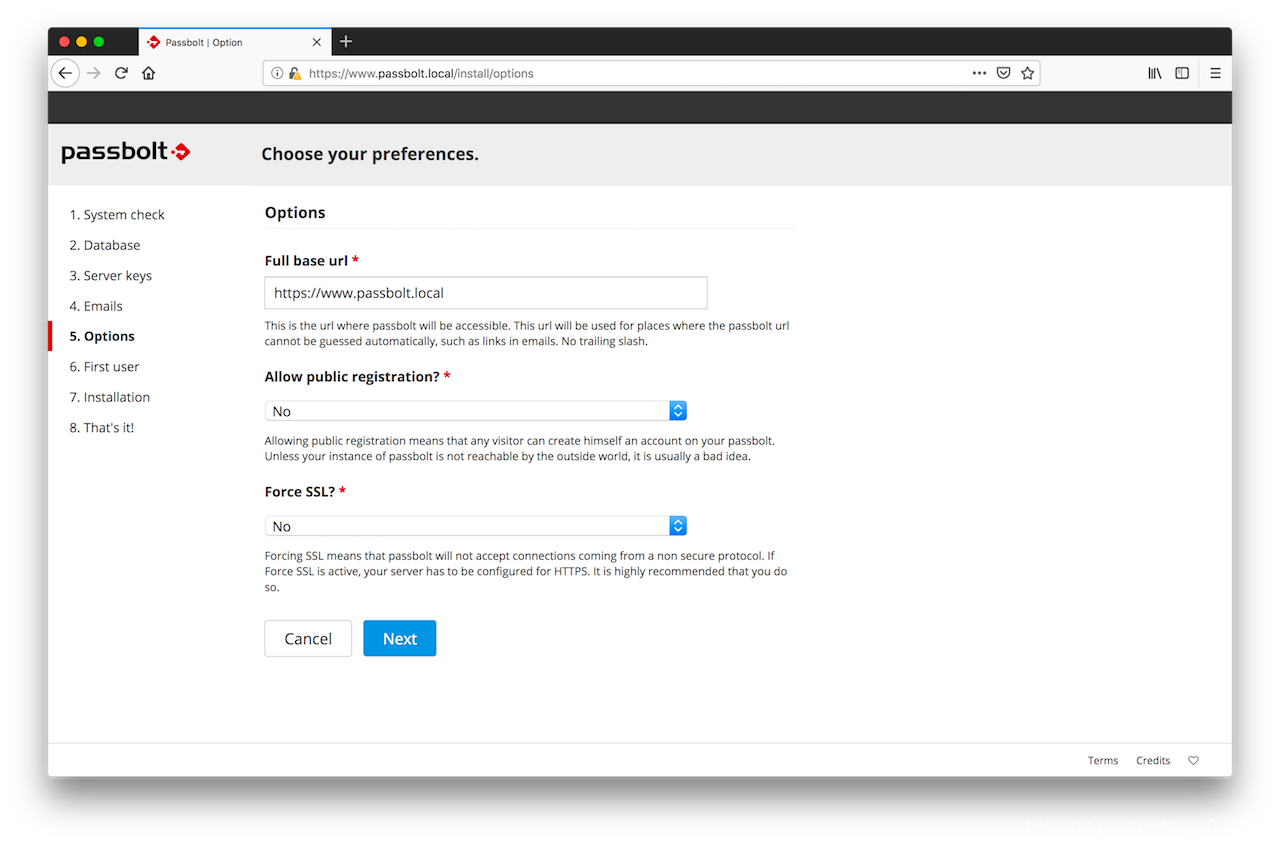Select the Passbolt | Option browser tab

point(235,42)
